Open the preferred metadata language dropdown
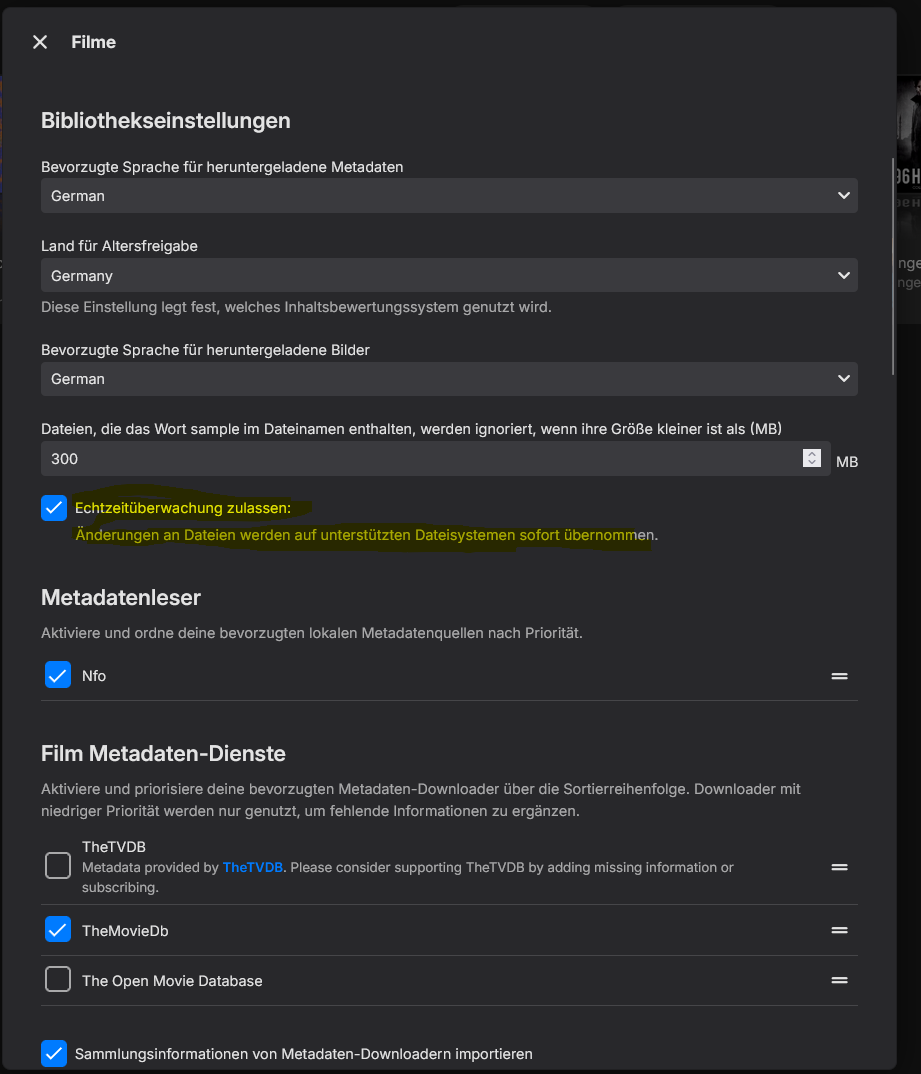921x1074 pixels. (x=449, y=196)
